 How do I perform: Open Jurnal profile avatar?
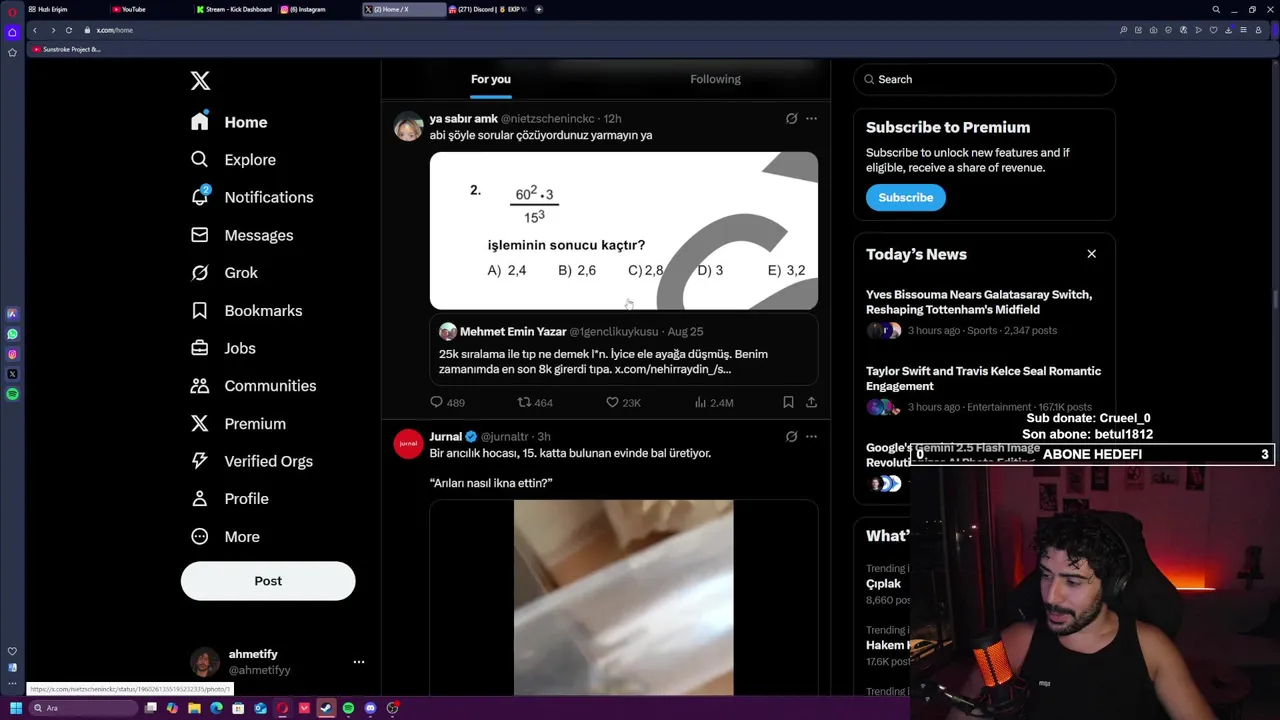coord(409,444)
